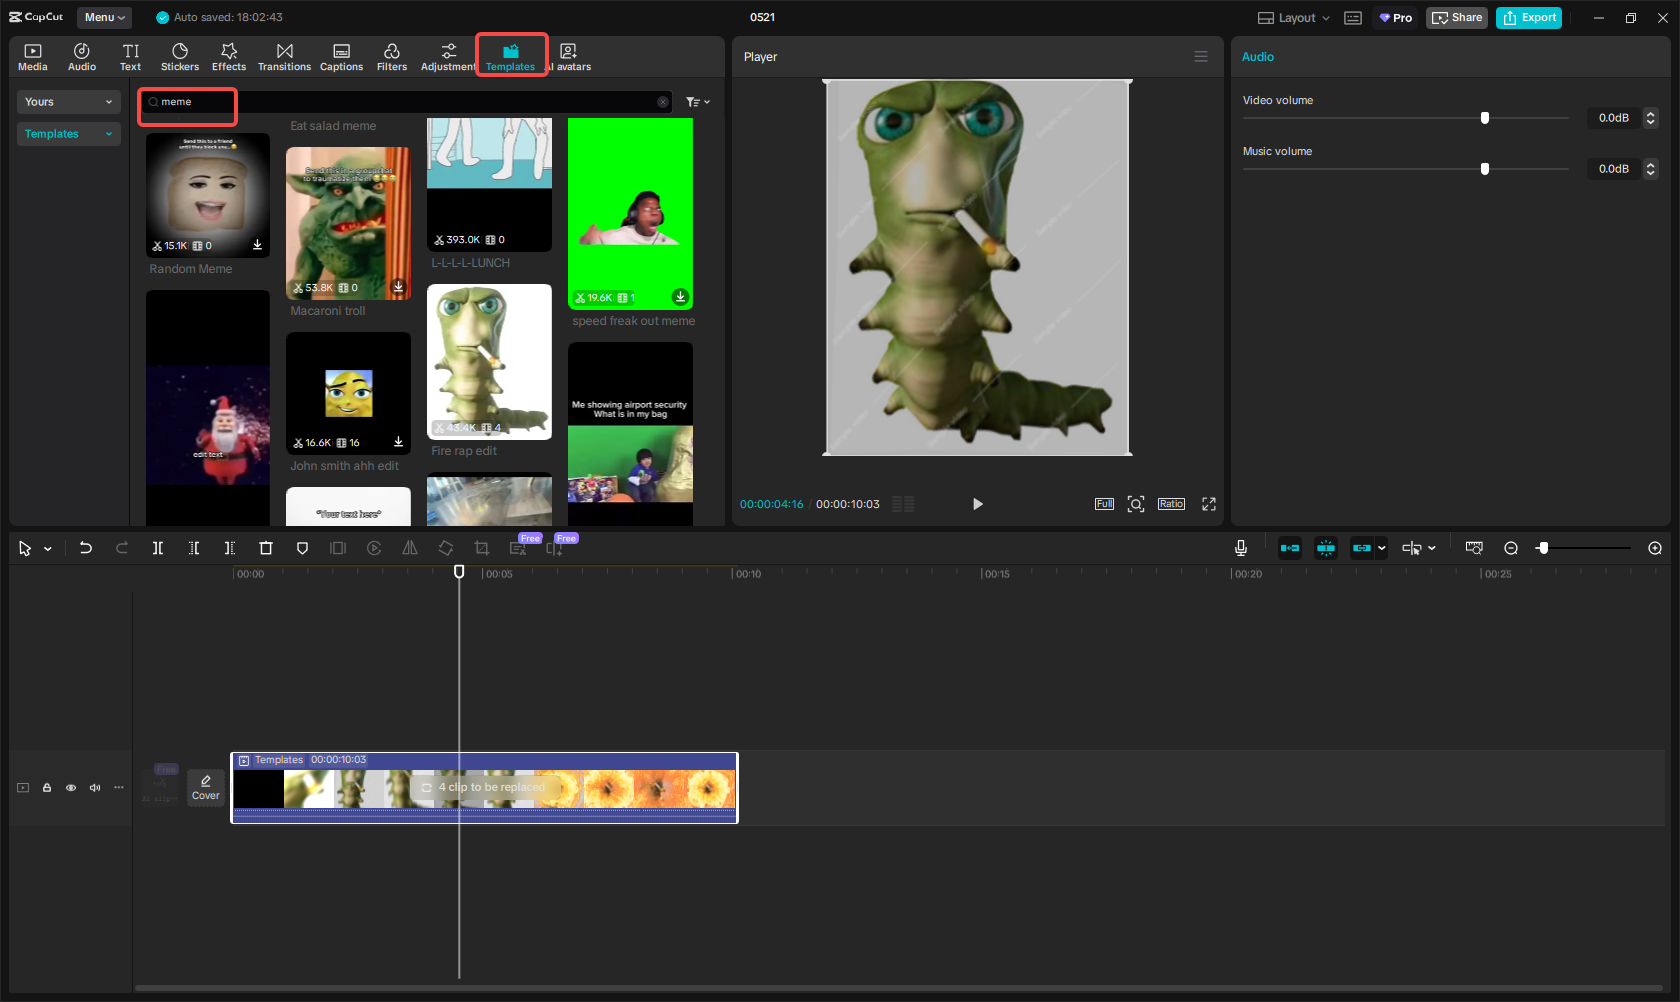Click the fullscreen icon in the player
The image size is (1680, 1002).
tap(1209, 504)
